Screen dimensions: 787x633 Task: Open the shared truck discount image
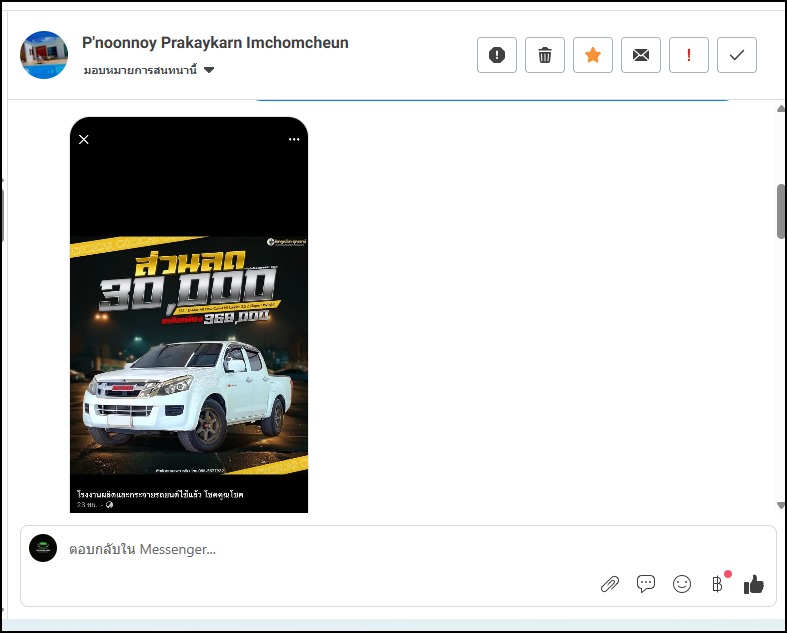(189, 315)
